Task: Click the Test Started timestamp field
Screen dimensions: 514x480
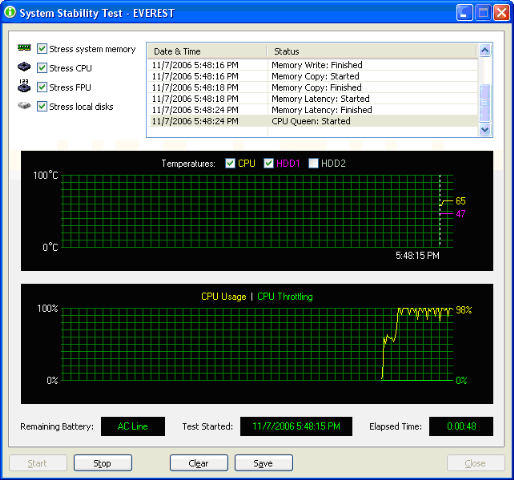Action: [x=296, y=426]
